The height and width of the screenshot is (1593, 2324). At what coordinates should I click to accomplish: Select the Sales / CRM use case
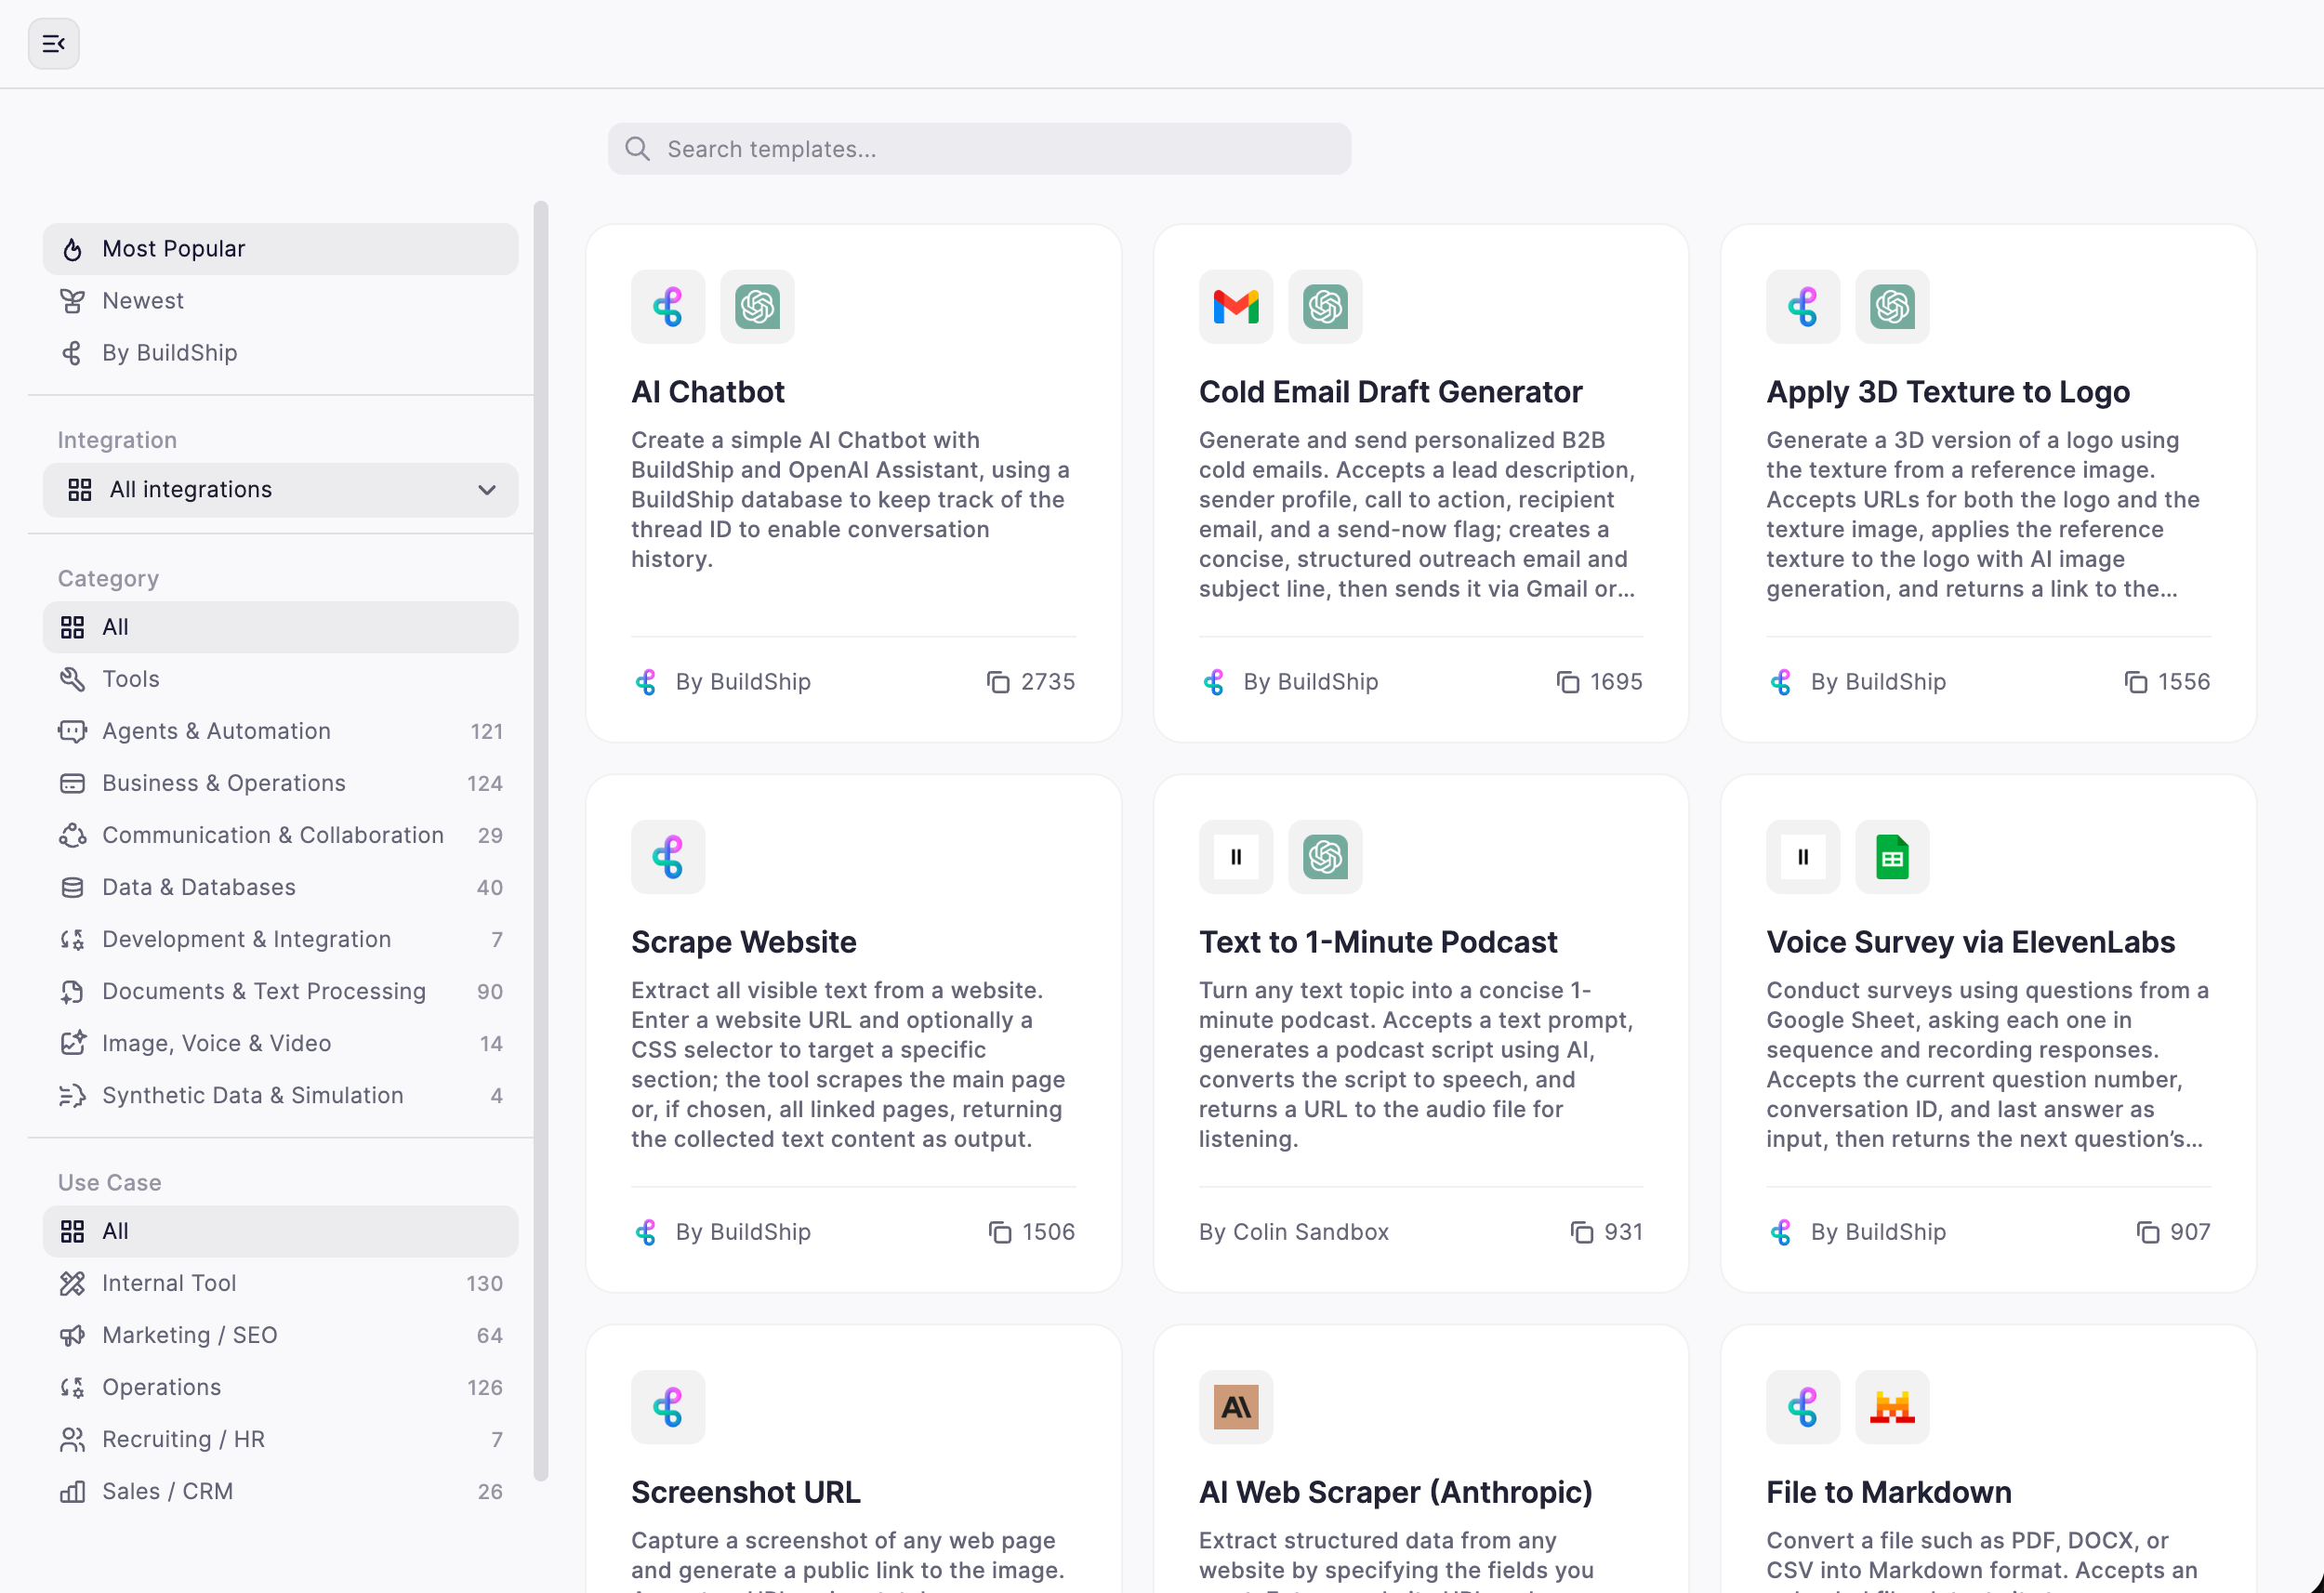(x=280, y=1491)
